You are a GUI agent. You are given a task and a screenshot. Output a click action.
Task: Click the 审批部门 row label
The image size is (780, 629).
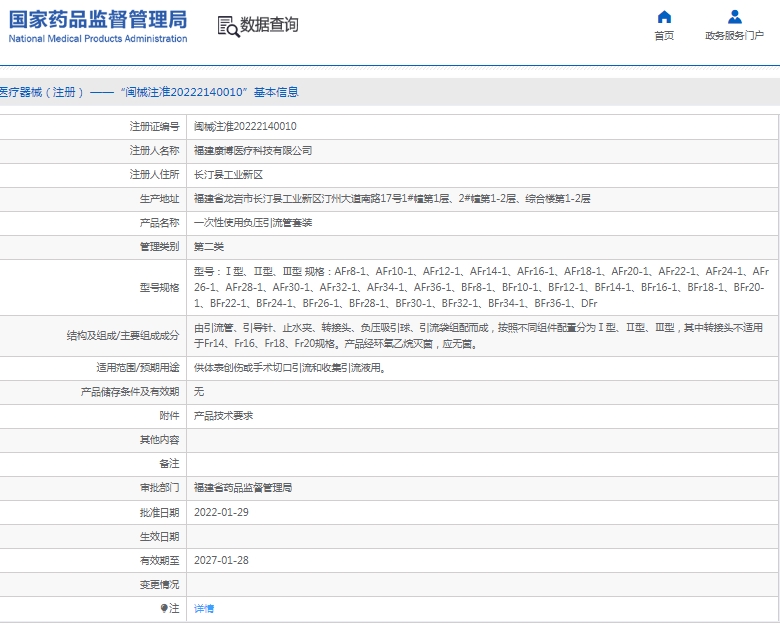(159, 488)
